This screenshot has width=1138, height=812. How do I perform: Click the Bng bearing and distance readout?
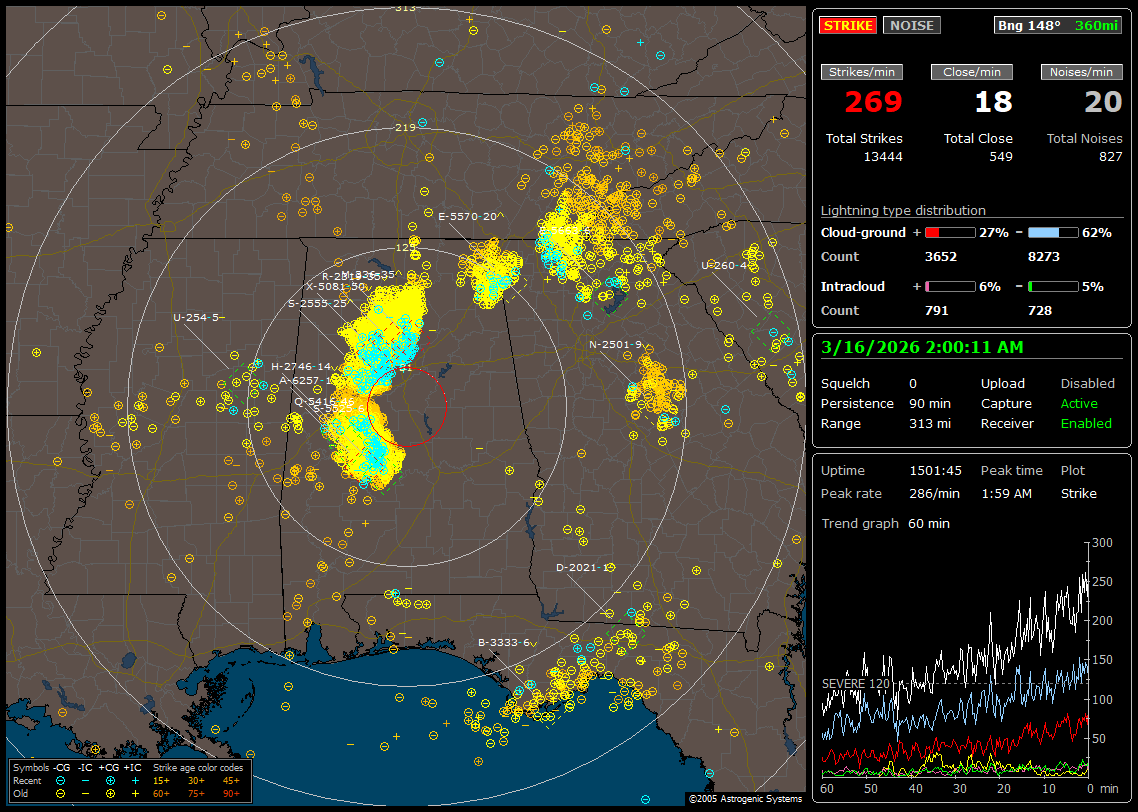click(x=1057, y=25)
